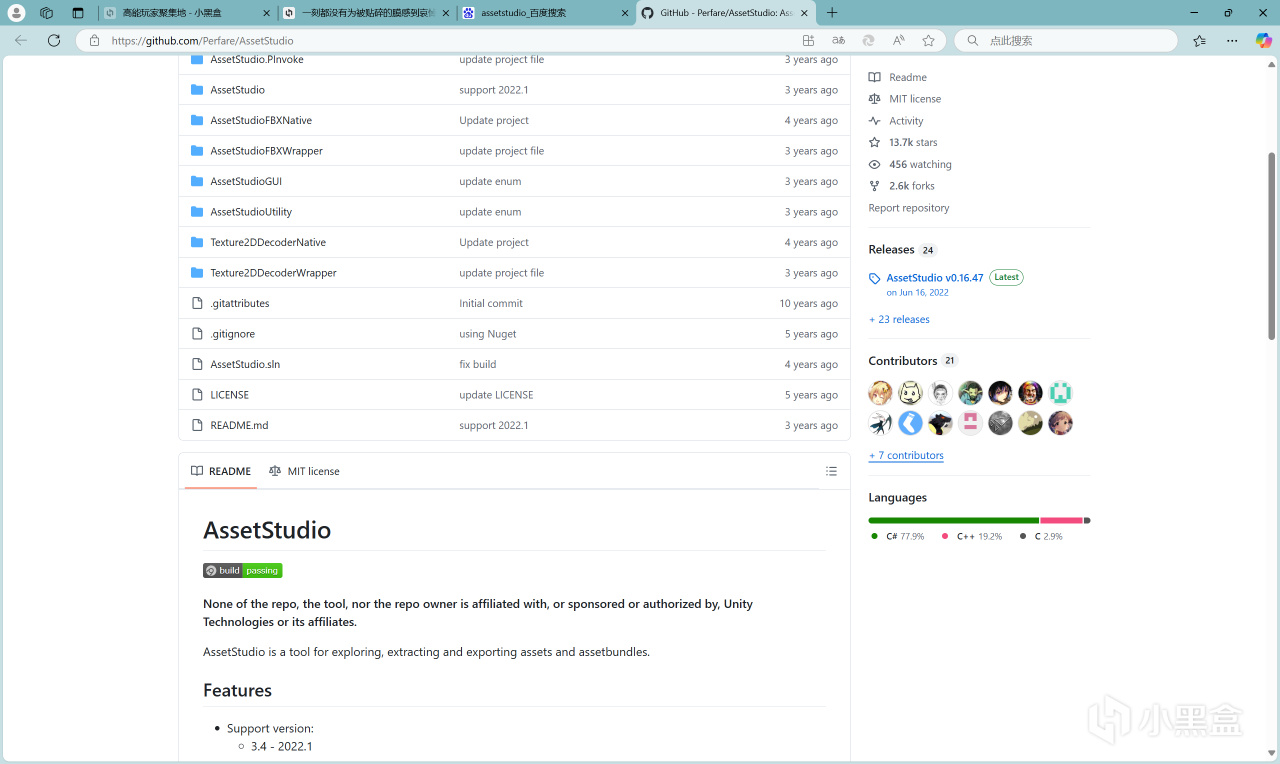Open MIT license in the About sidebar

[x=905, y=99]
